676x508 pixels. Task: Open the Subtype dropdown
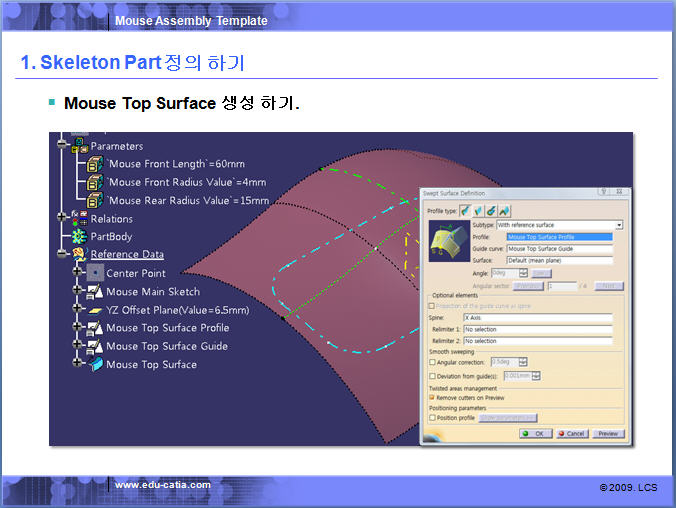click(619, 225)
